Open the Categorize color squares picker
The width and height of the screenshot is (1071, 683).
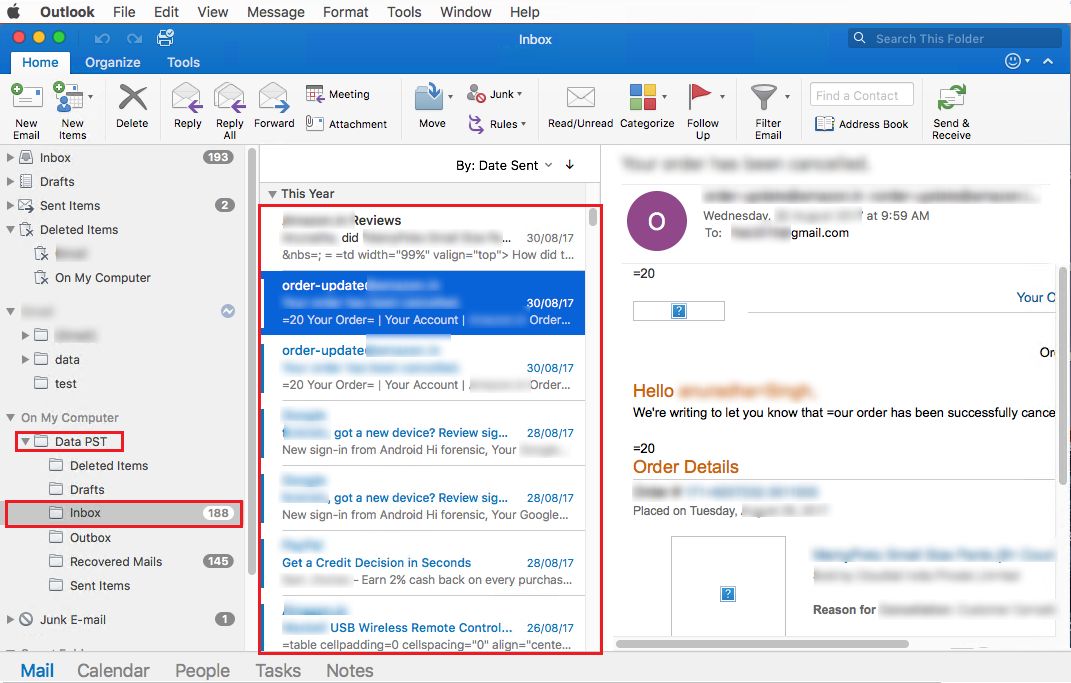643,97
